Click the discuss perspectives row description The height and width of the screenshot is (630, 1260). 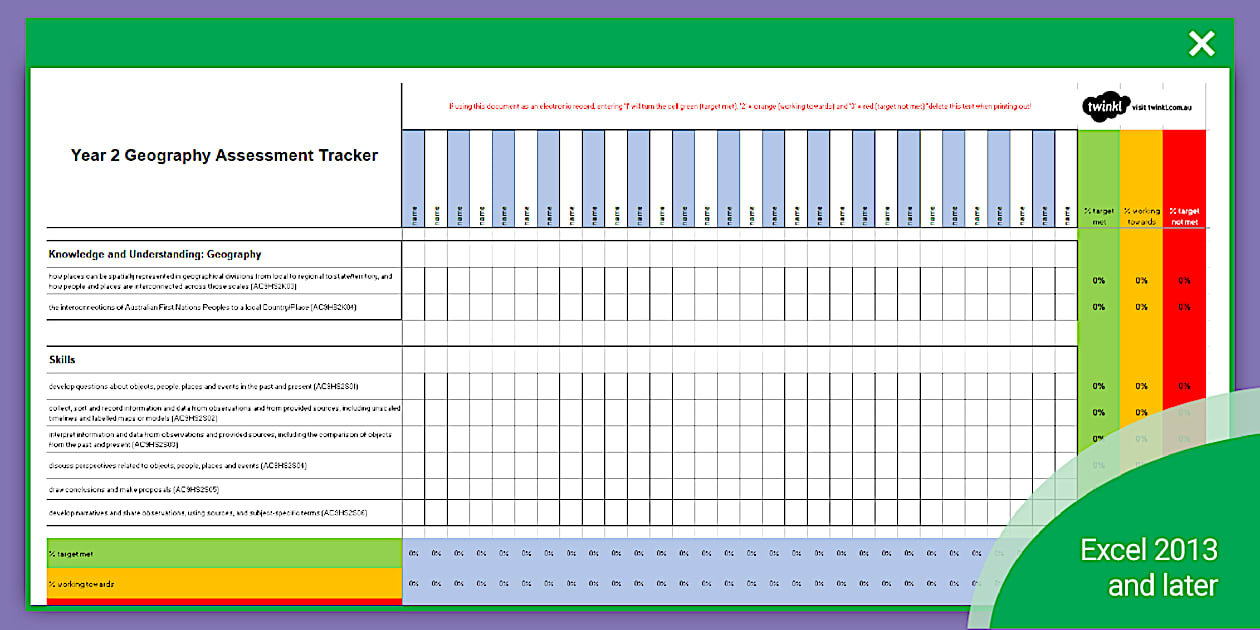[177, 465]
